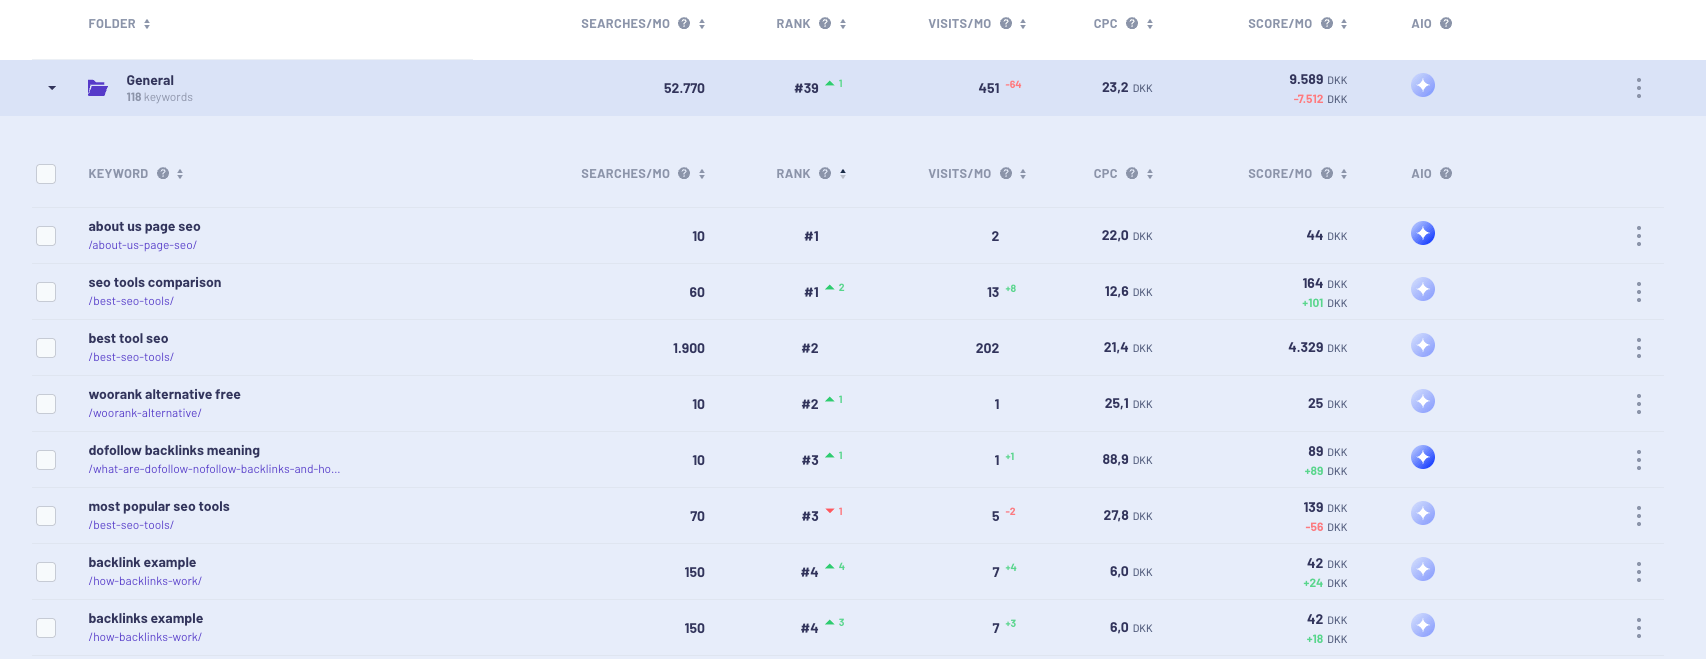This screenshot has width=1706, height=659.
Task: Open /about-us-page-seo/ URL link
Action: click(142, 245)
